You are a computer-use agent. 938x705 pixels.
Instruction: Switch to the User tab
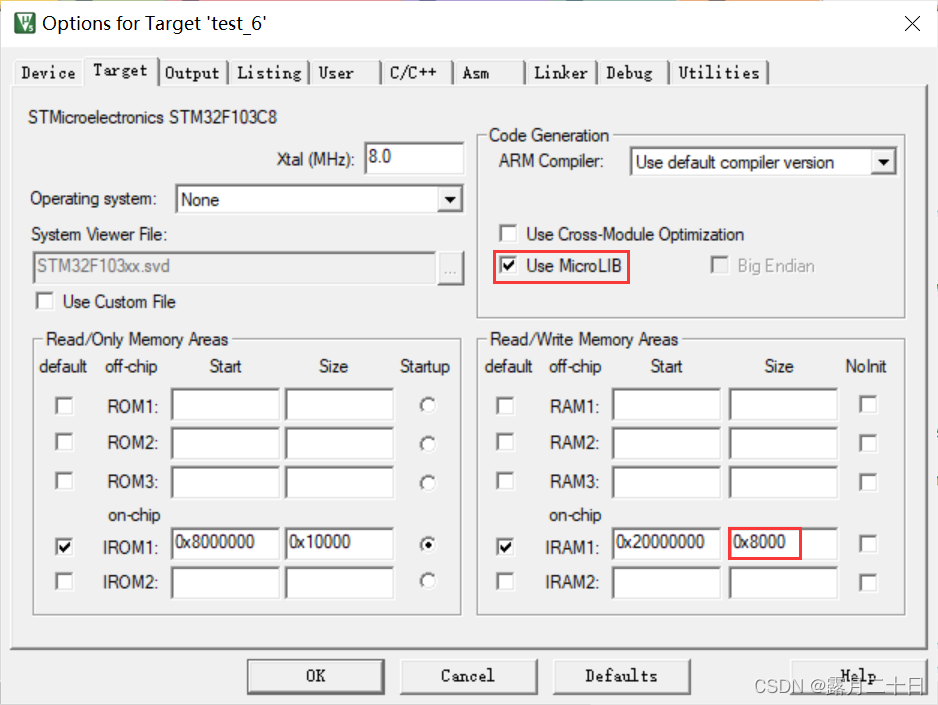(345, 73)
